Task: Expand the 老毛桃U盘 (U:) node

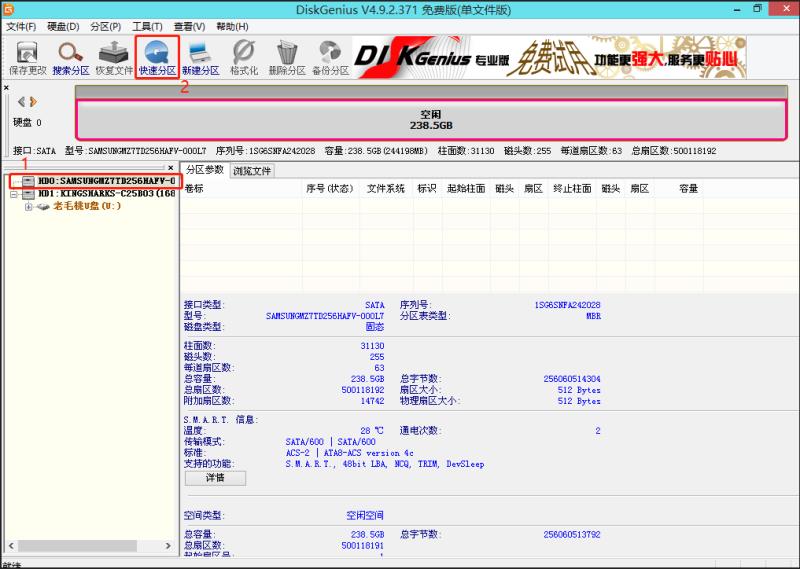Action: (x=29, y=207)
